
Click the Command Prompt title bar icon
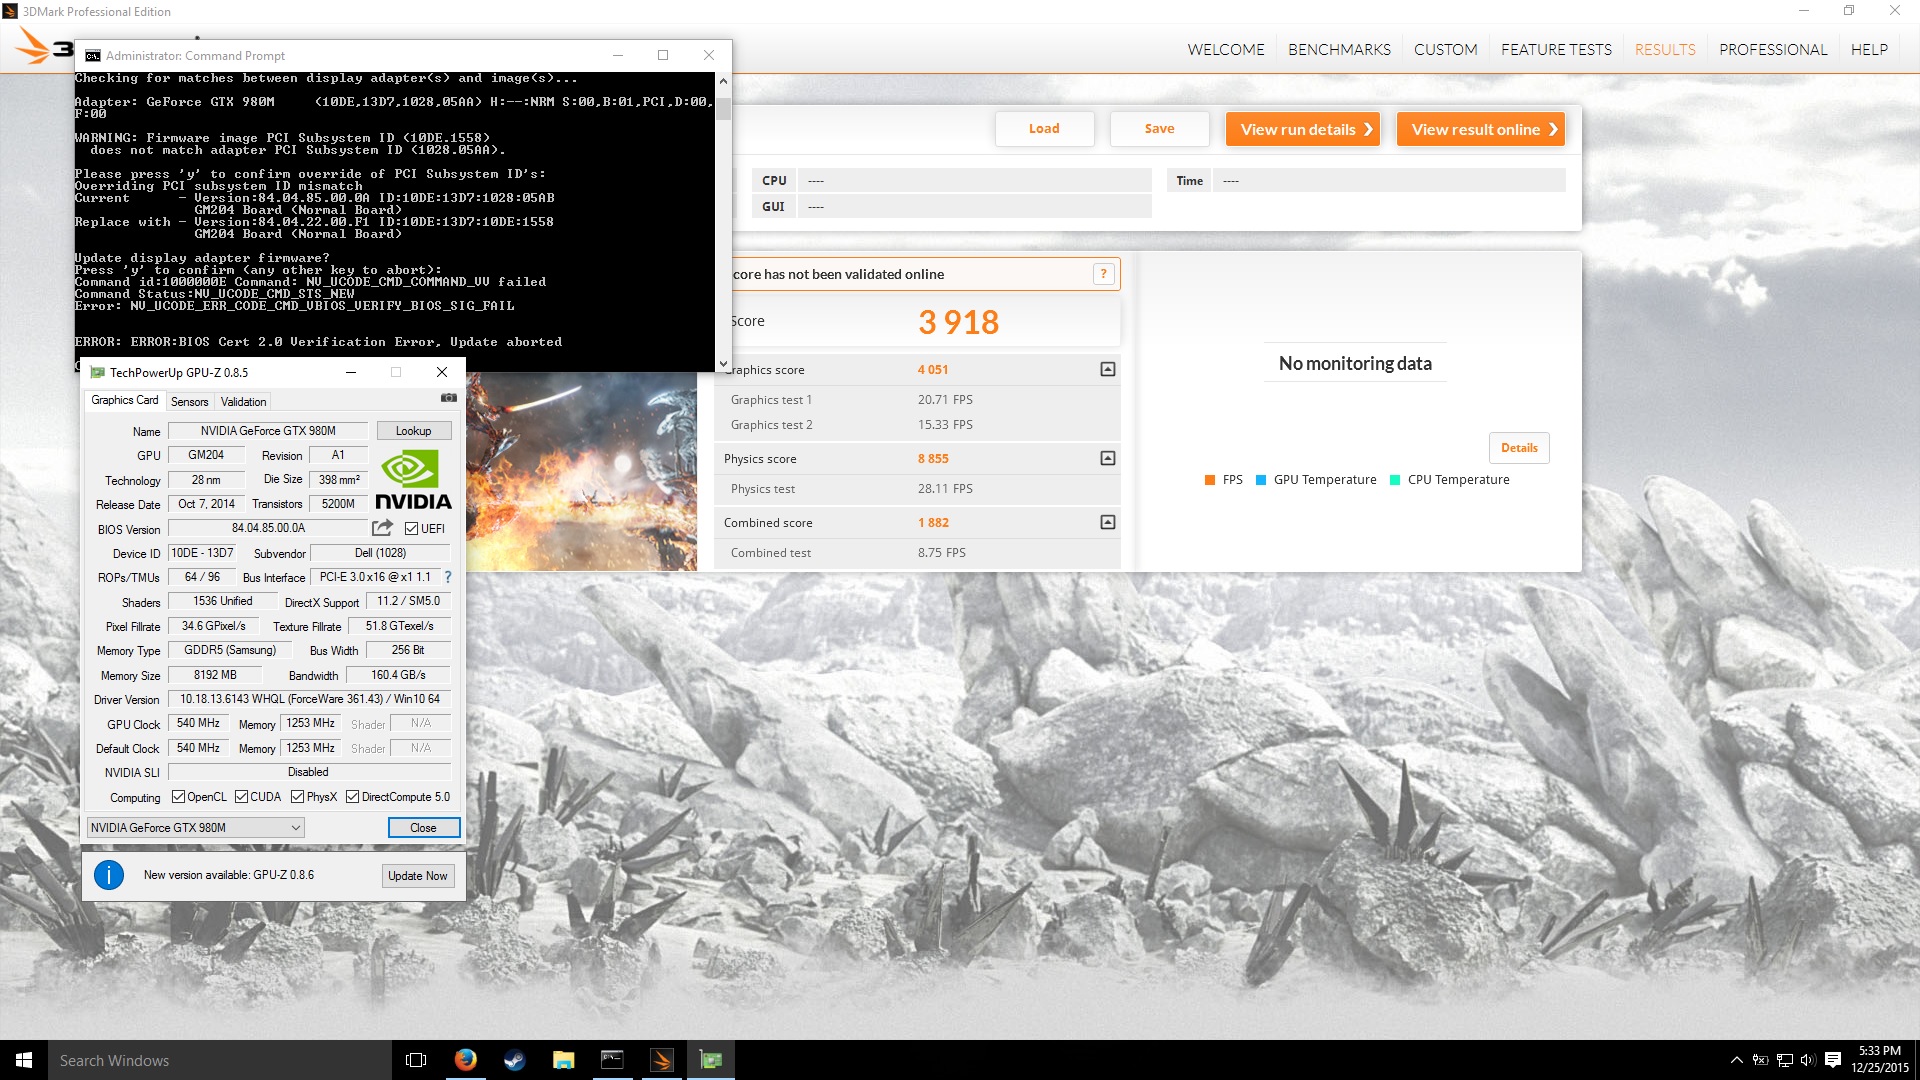pyautogui.click(x=93, y=56)
